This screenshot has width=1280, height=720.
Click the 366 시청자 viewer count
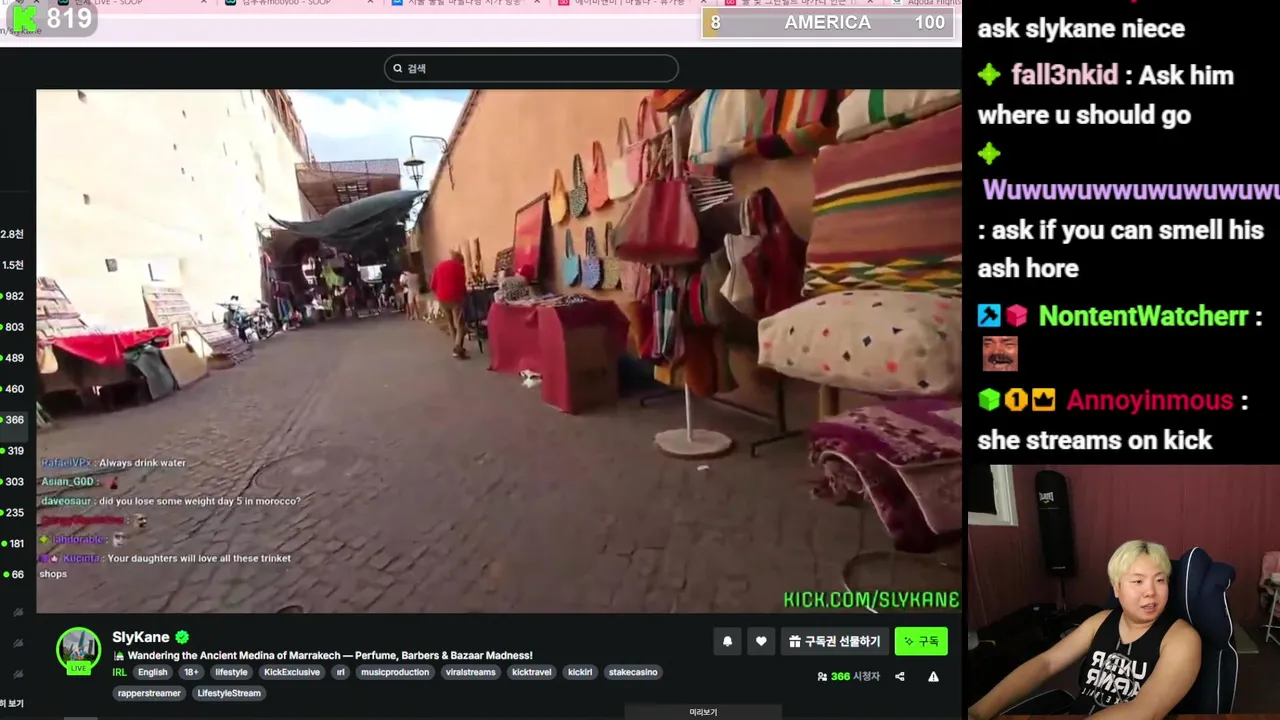[x=849, y=676]
